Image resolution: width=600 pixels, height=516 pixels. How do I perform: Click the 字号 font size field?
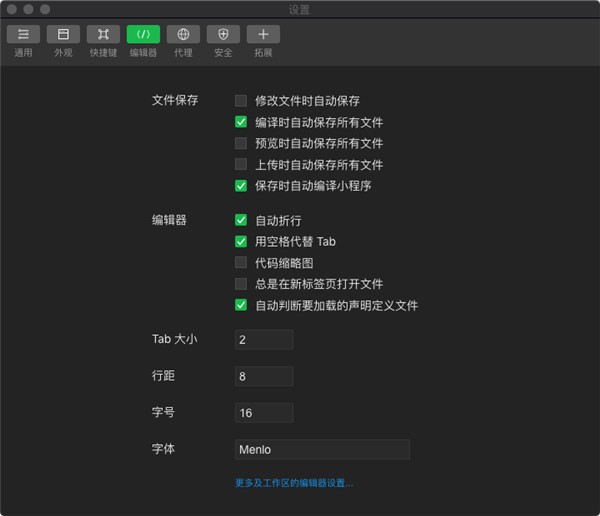click(264, 413)
